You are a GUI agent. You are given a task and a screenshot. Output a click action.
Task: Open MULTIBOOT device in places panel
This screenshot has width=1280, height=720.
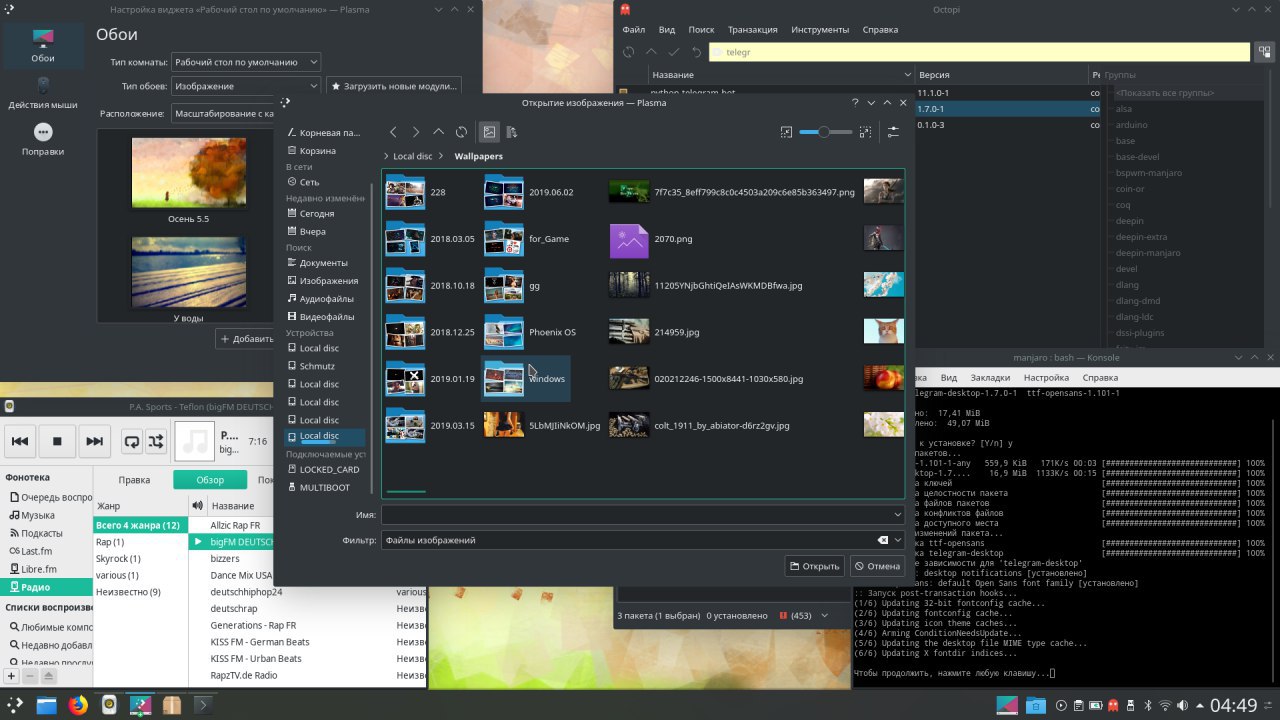pyautogui.click(x=325, y=487)
